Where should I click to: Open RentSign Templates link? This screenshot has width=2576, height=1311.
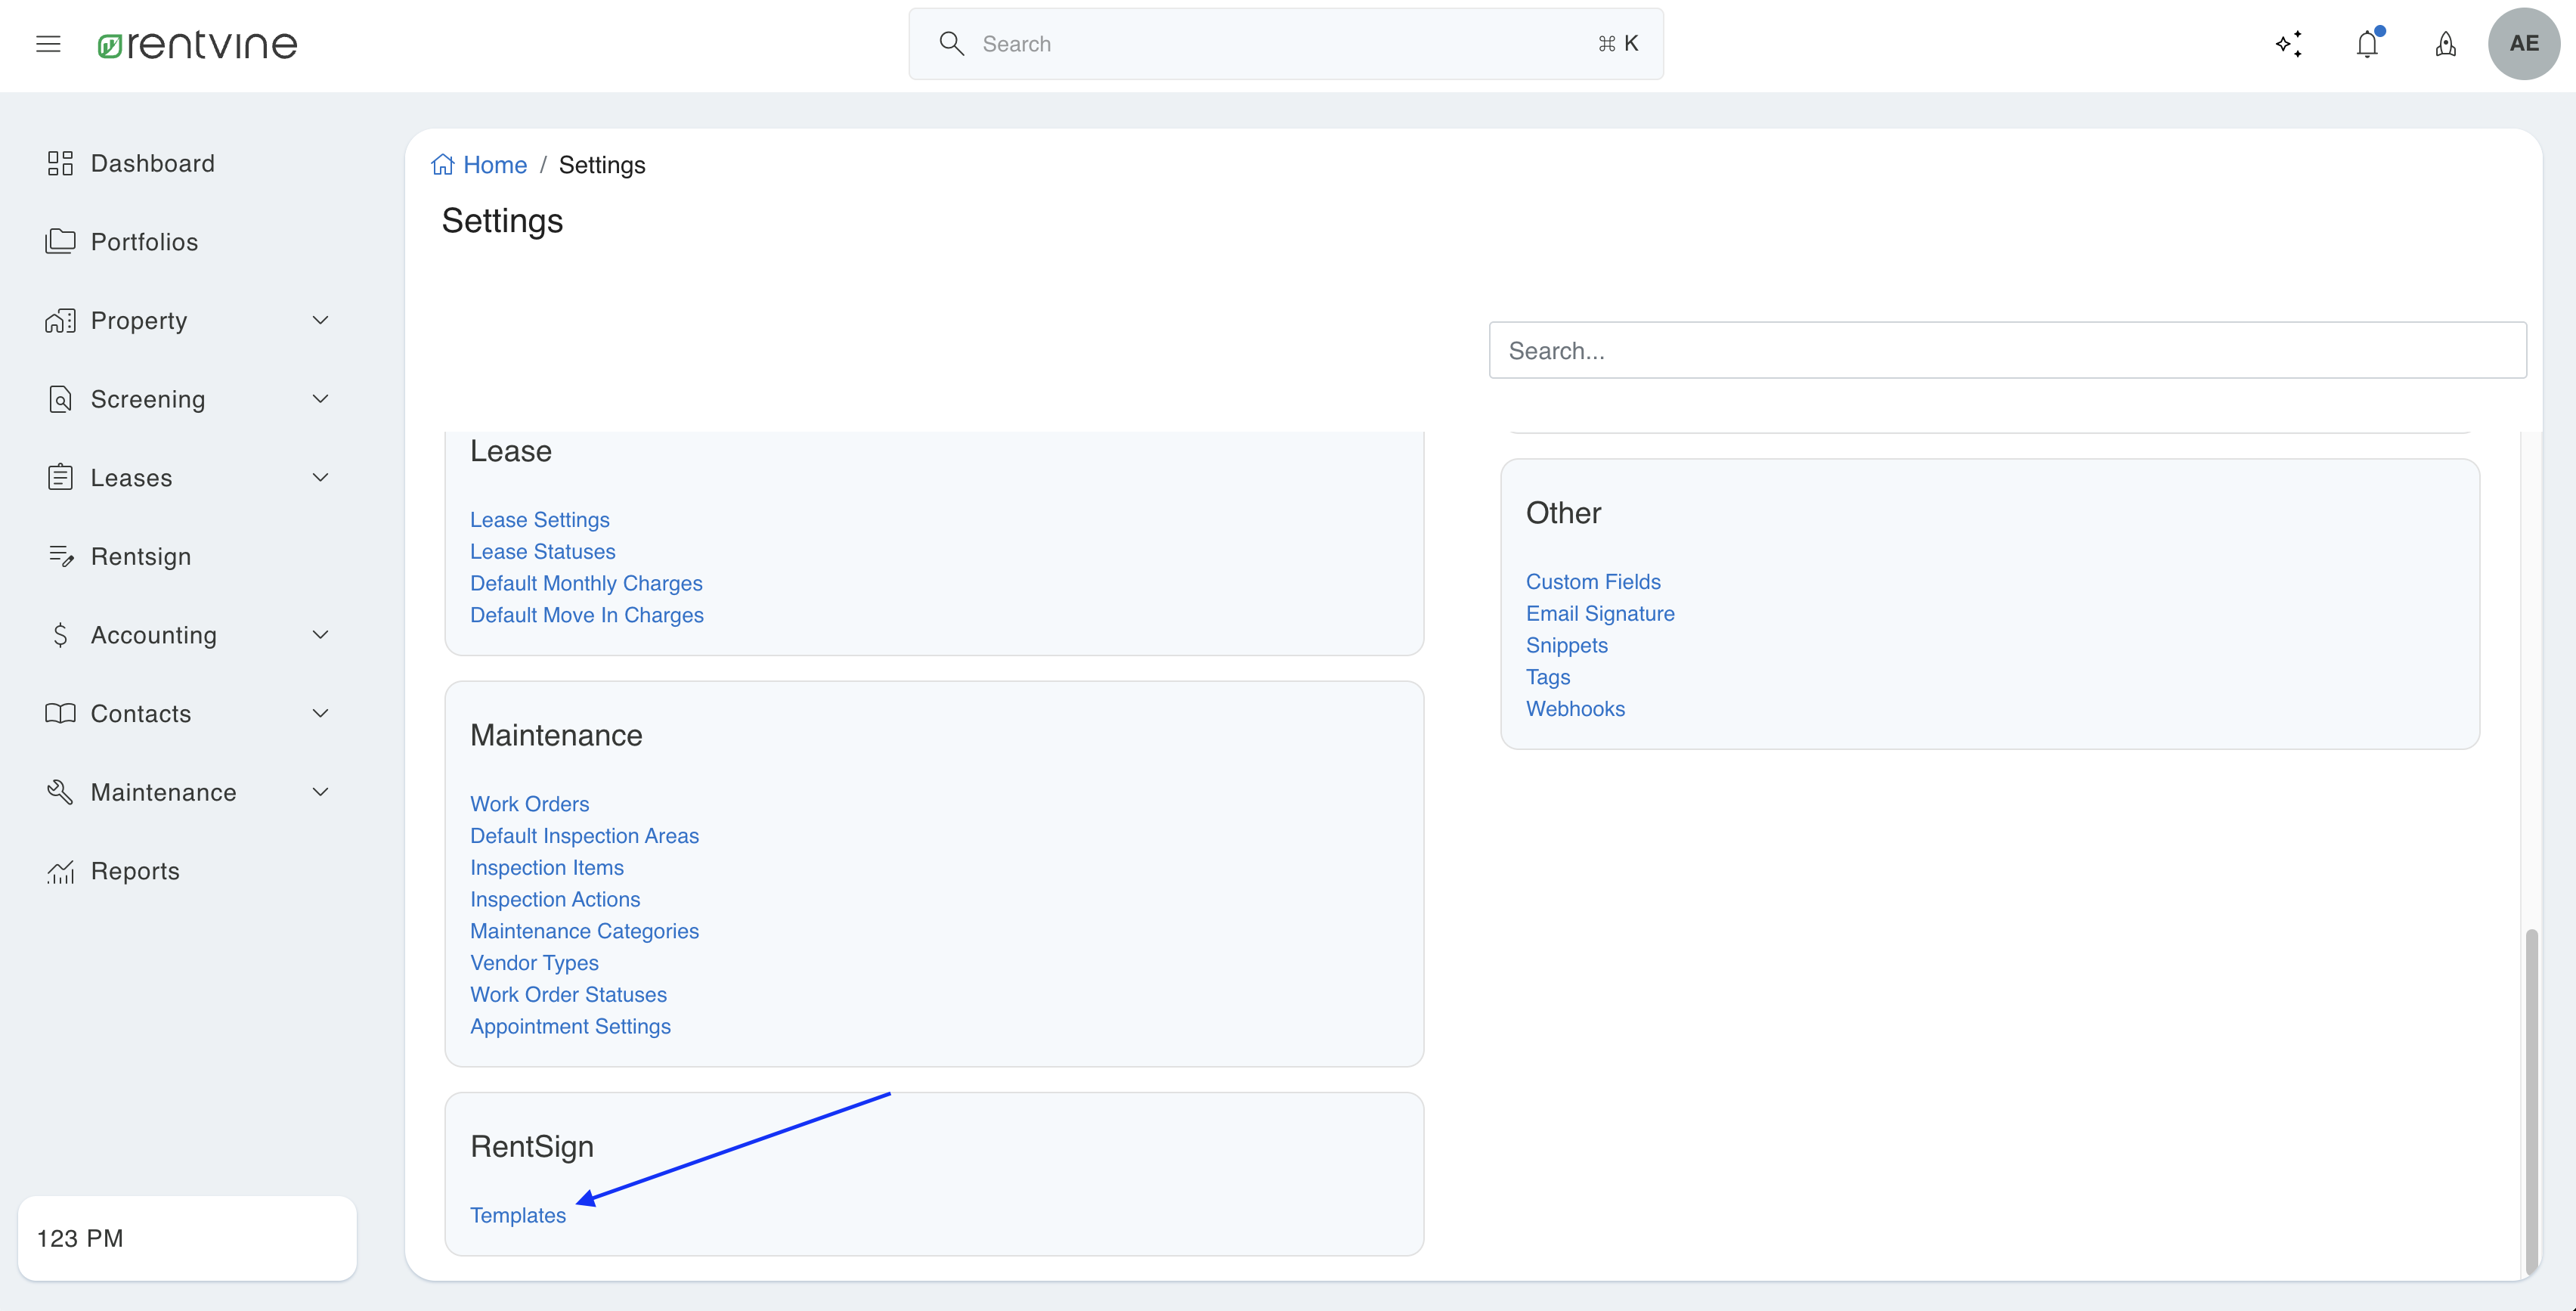click(517, 1215)
